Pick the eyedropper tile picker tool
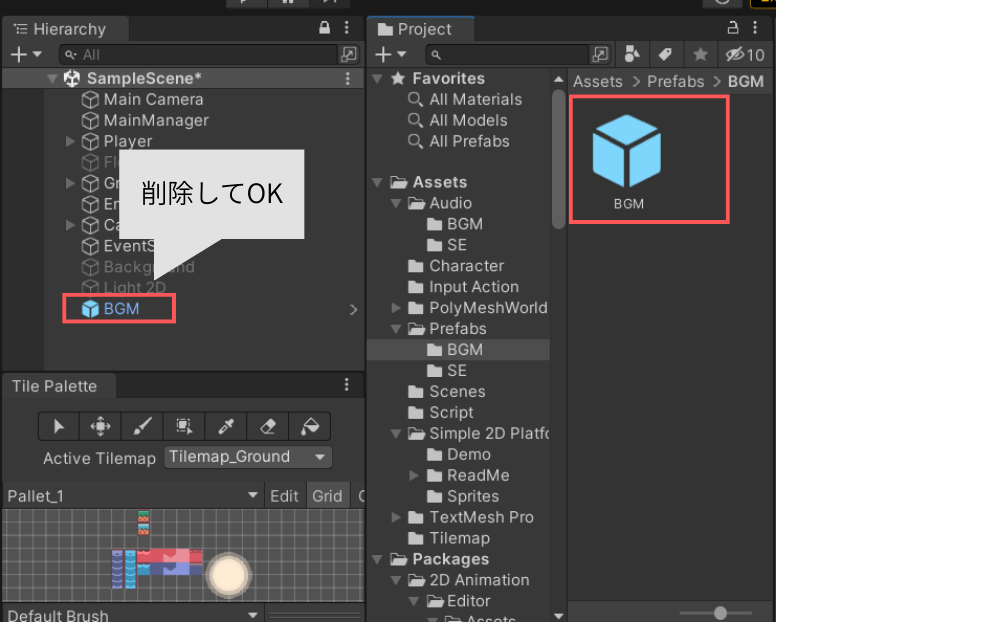The image size is (1000, 622). click(x=226, y=426)
